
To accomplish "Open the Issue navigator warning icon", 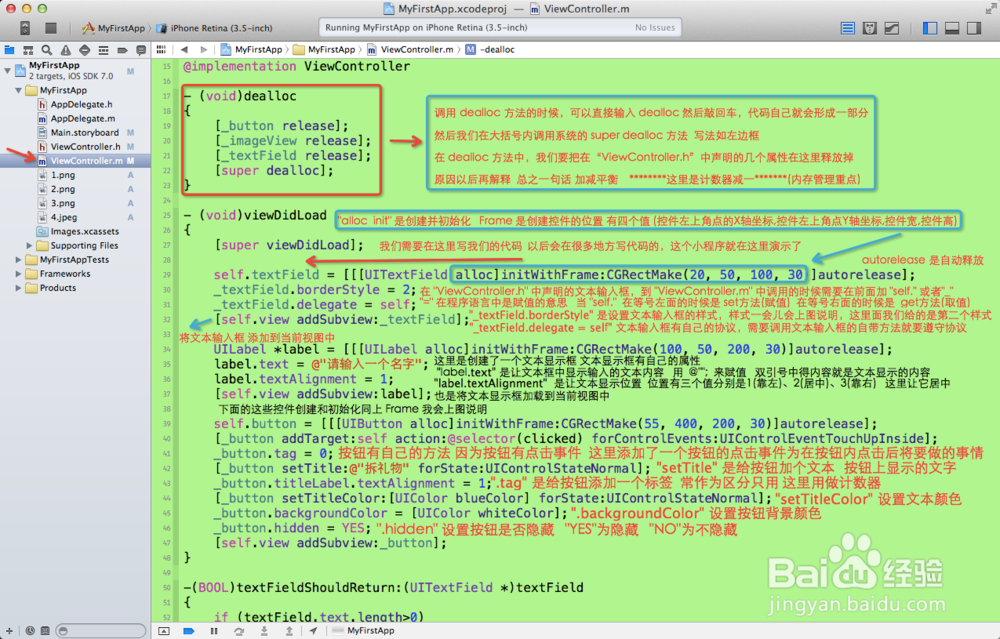I will point(66,50).
